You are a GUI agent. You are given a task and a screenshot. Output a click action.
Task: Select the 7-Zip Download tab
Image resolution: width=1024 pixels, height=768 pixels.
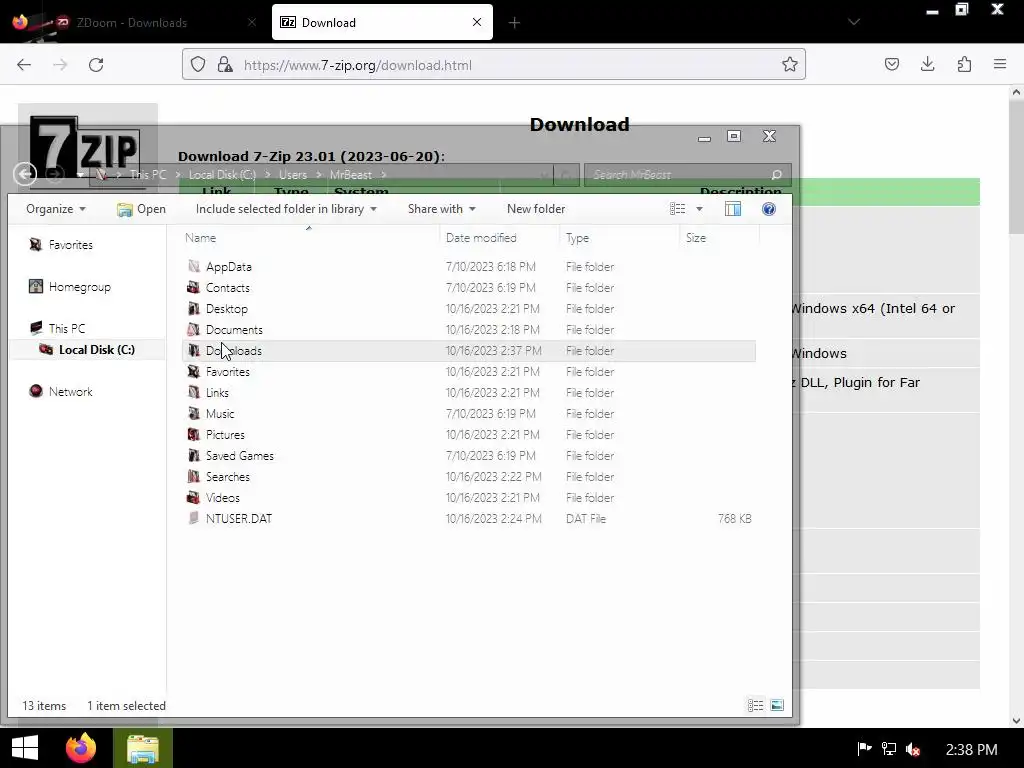pyautogui.click(x=382, y=22)
